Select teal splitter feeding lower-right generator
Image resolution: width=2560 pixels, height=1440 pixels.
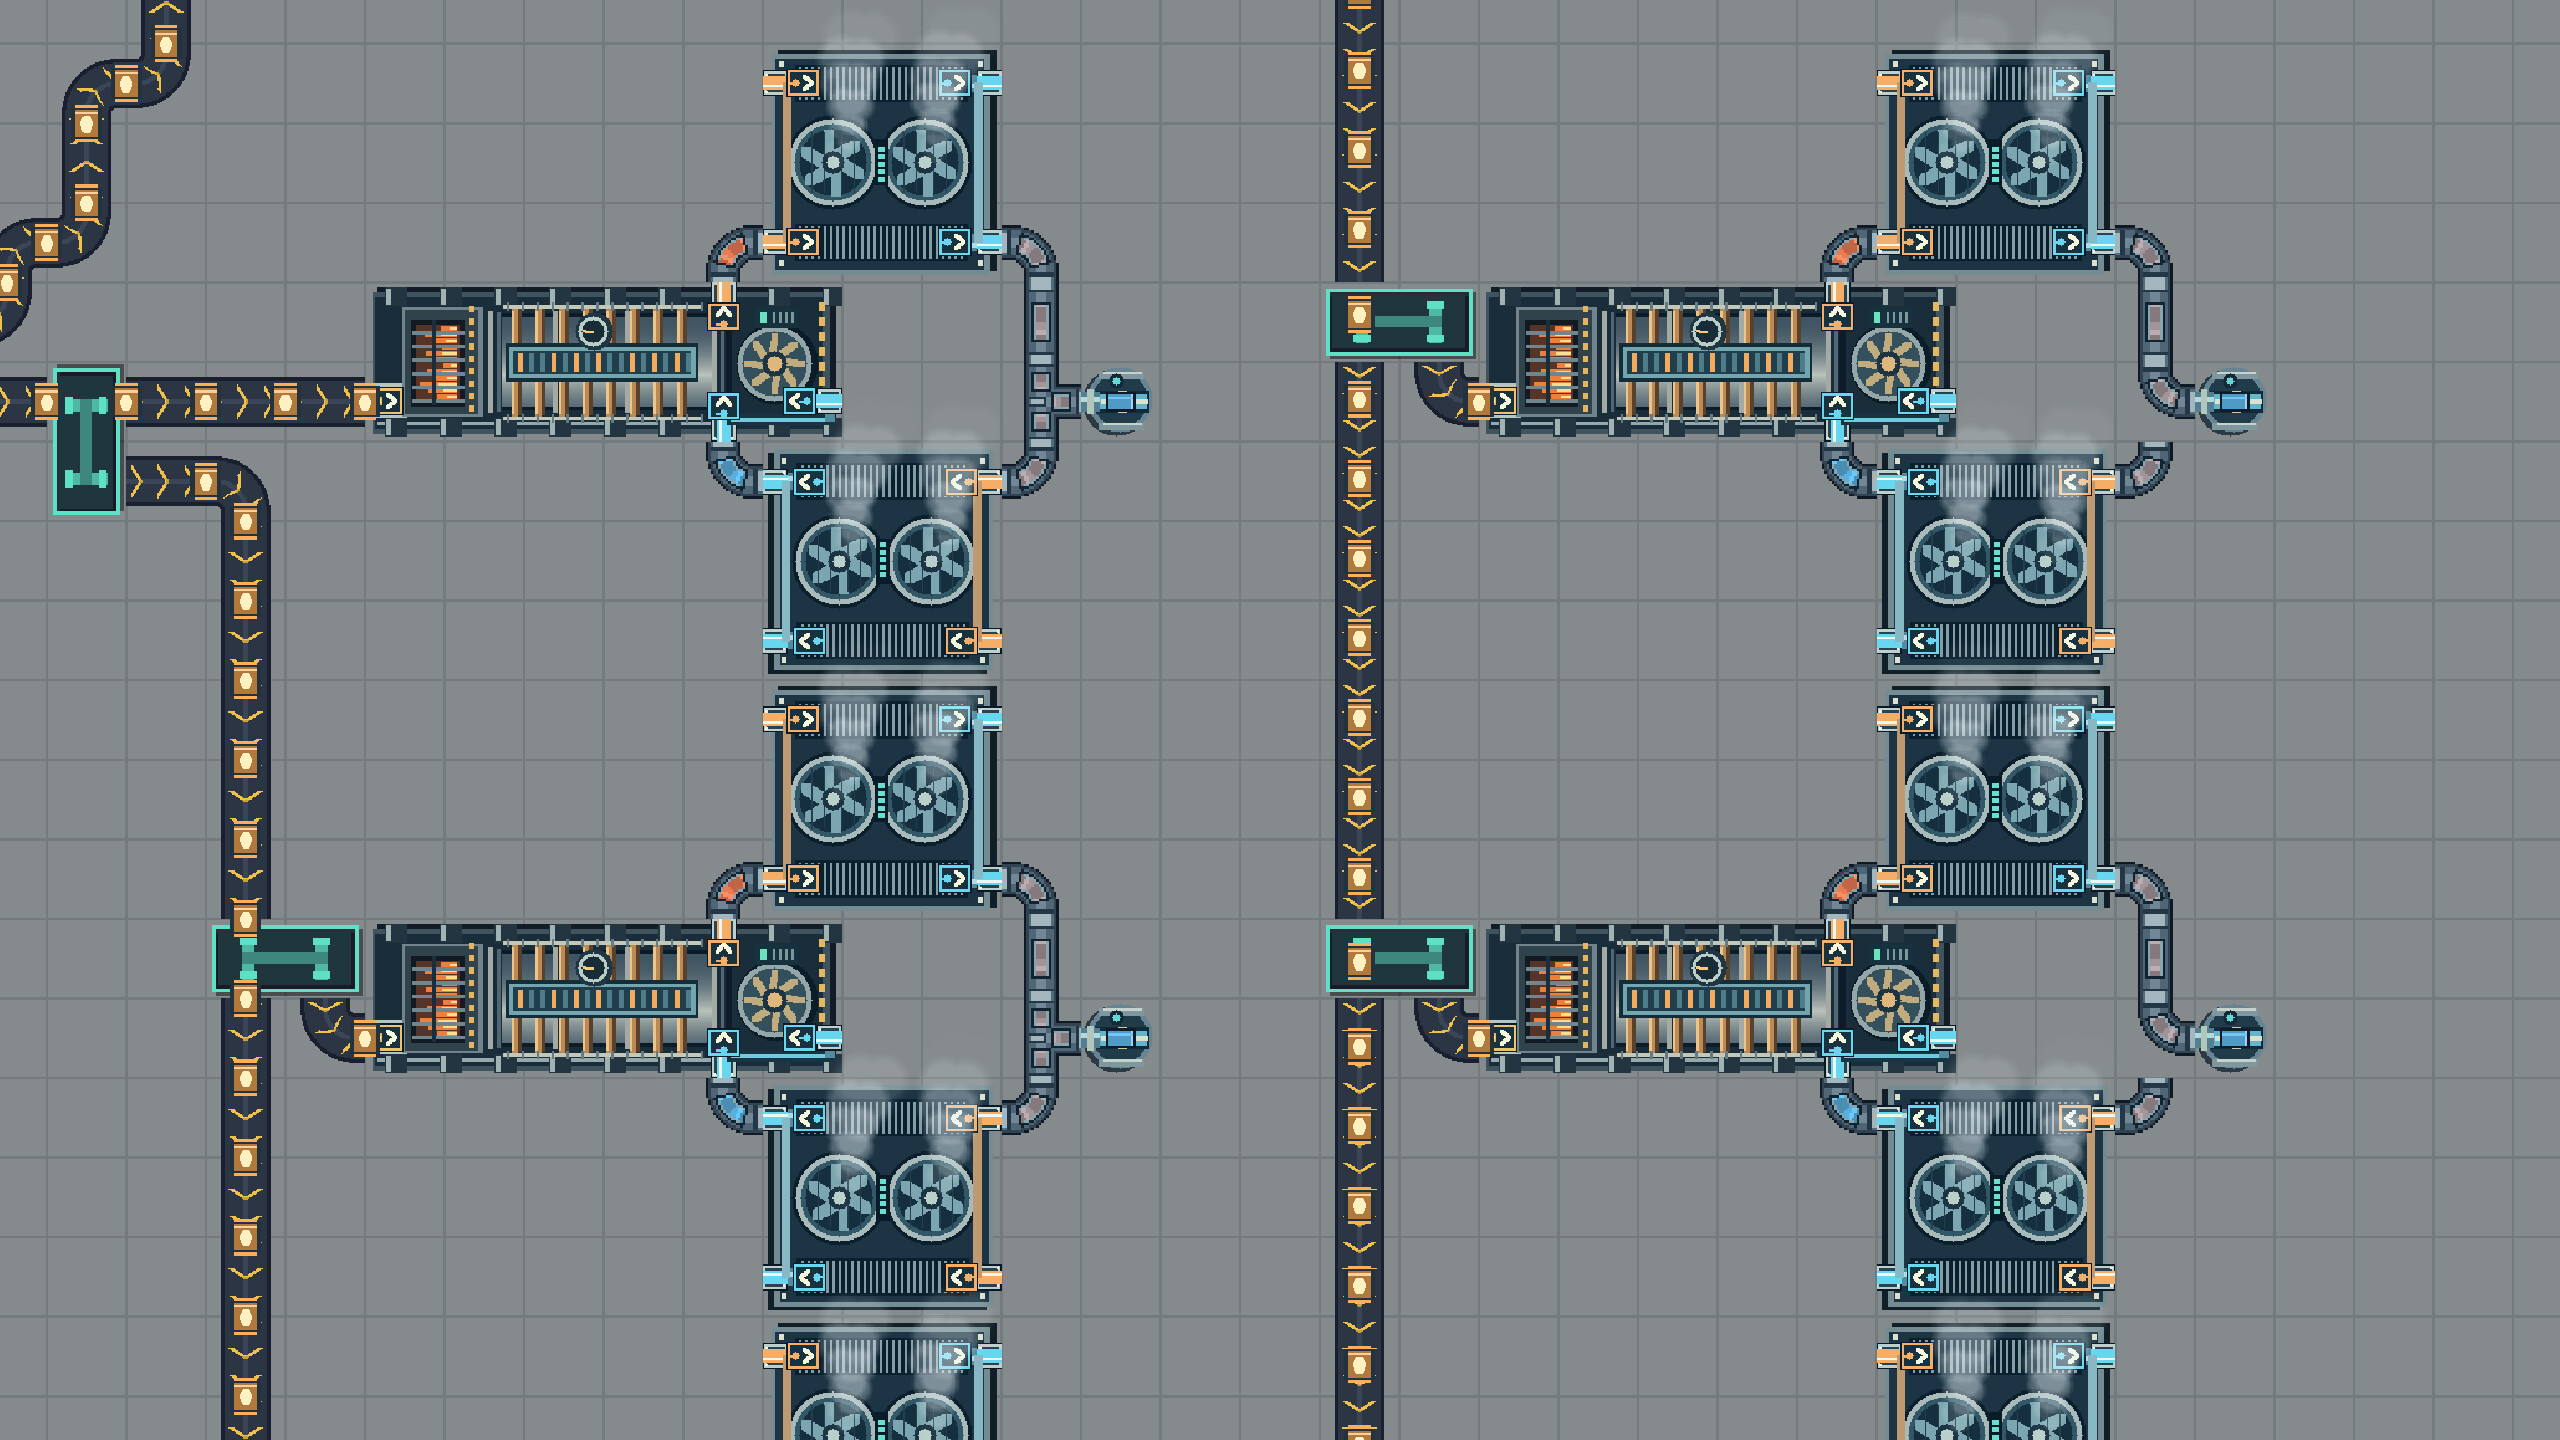click(1400, 959)
